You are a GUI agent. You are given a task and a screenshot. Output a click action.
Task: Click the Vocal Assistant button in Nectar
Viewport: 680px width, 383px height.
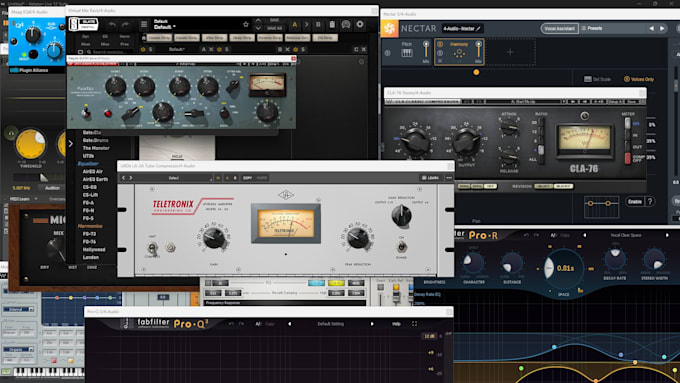pyautogui.click(x=559, y=29)
